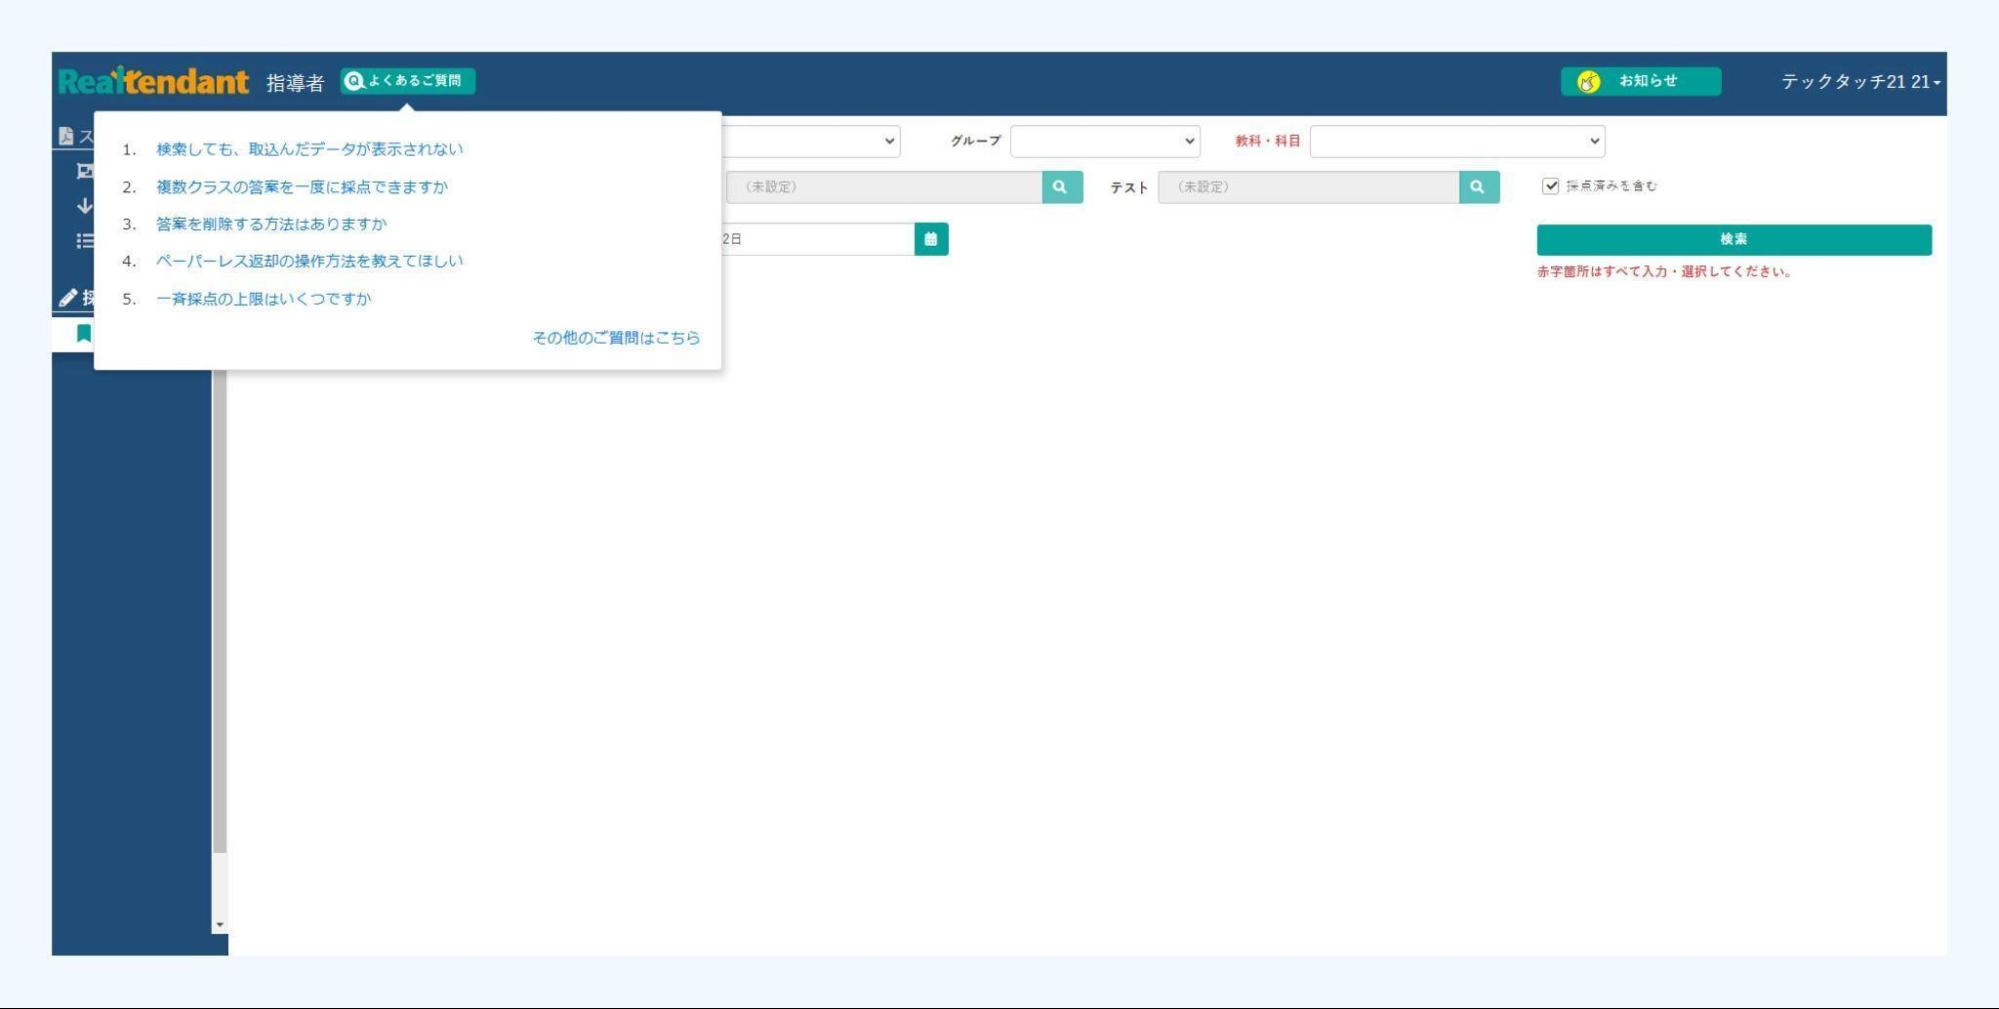Click the Realtendant logo
This screenshot has width=1999, height=1009.
point(153,81)
